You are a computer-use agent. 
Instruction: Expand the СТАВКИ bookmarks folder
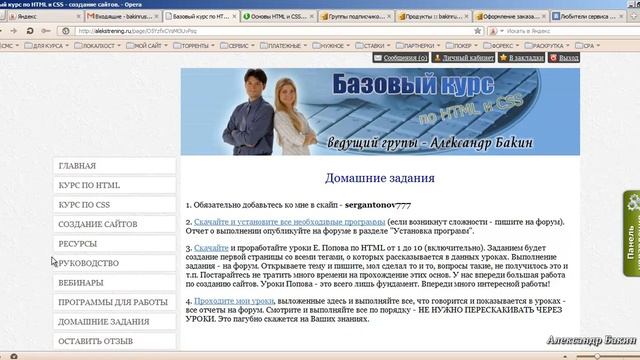(373, 46)
